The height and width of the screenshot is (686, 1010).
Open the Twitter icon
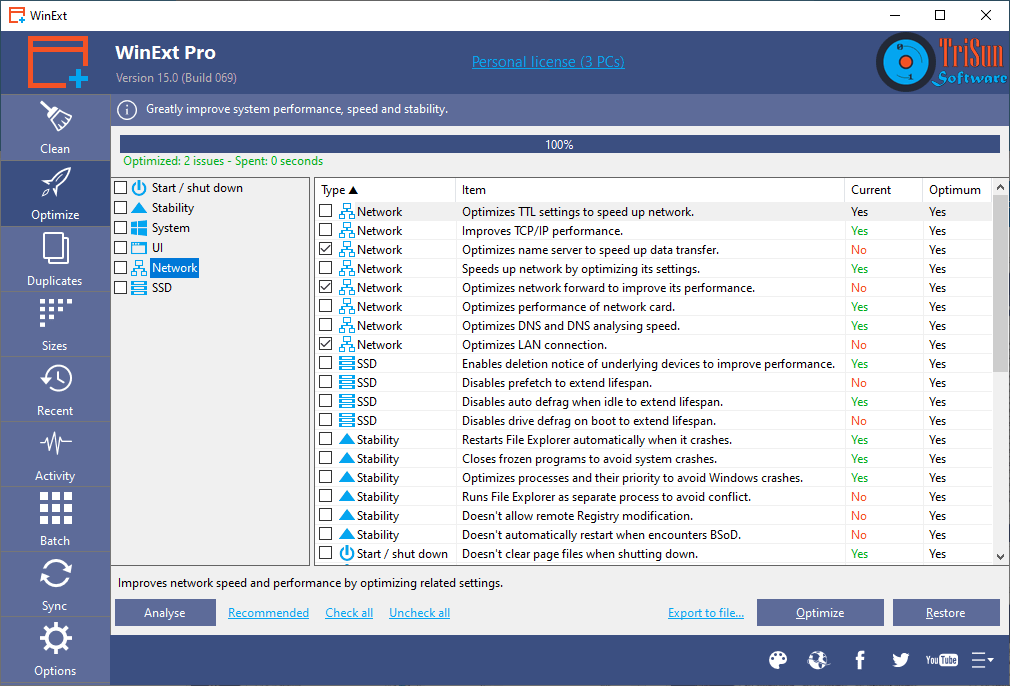[x=900, y=660]
